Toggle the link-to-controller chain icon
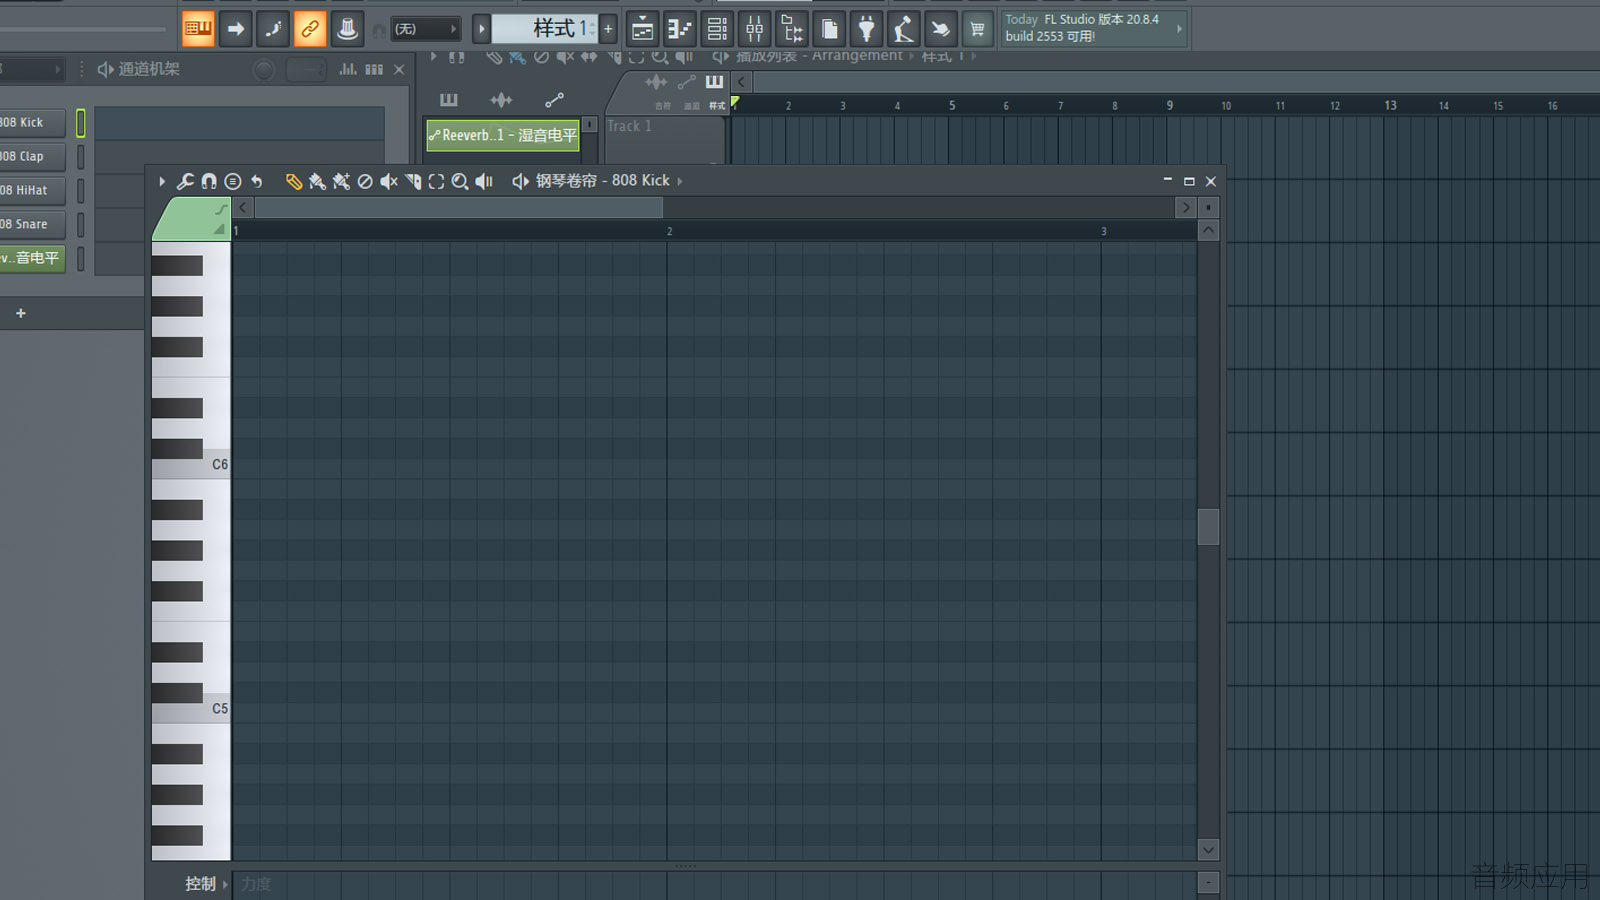The image size is (1600, 900). [x=310, y=29]
